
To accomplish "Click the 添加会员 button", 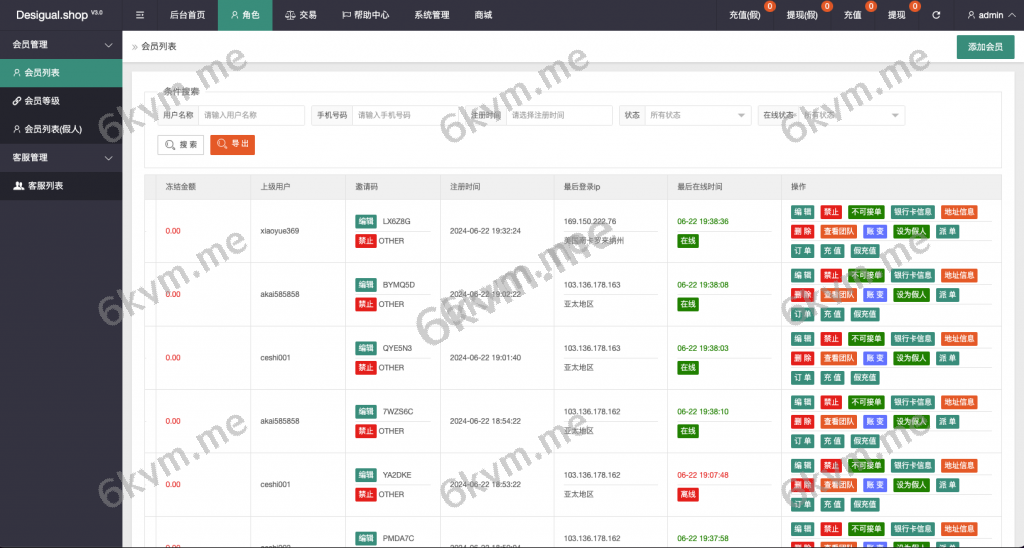I will point(985,47).
